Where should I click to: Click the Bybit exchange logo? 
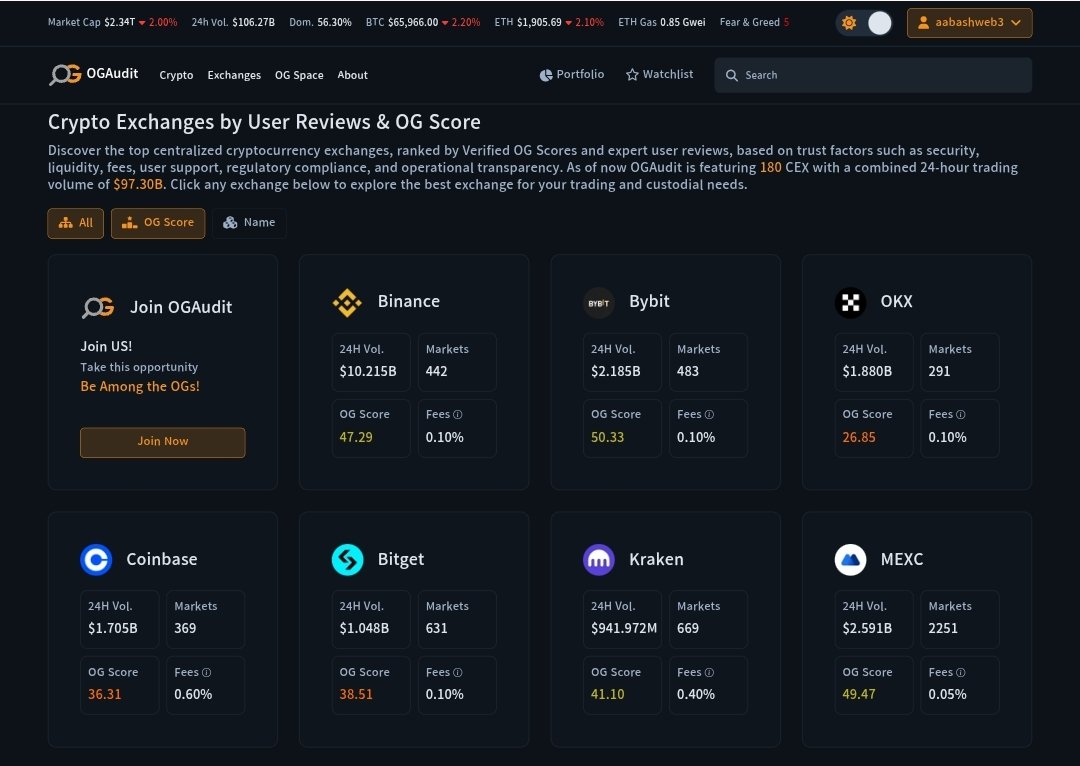[x=598, y=302]
